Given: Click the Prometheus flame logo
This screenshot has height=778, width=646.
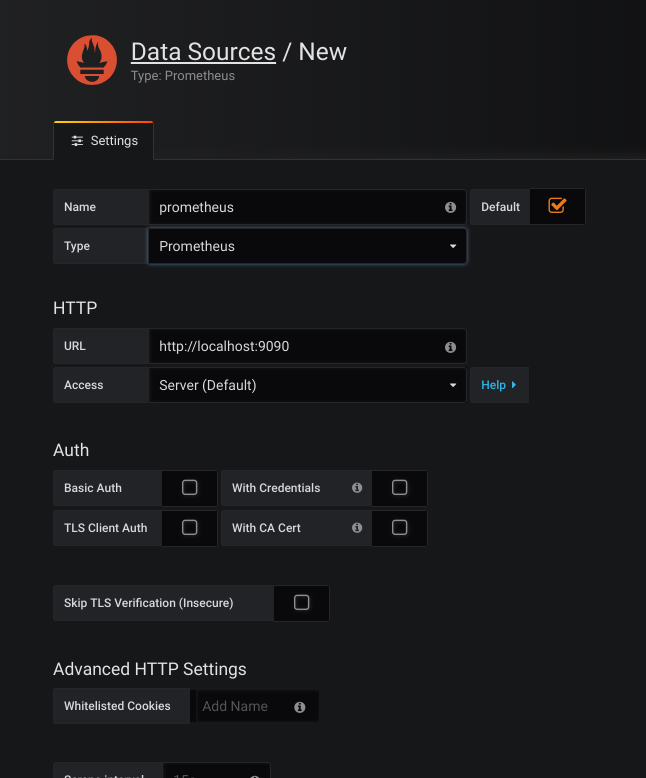Looking at the screenshot, I should click(x=92, y=60).
